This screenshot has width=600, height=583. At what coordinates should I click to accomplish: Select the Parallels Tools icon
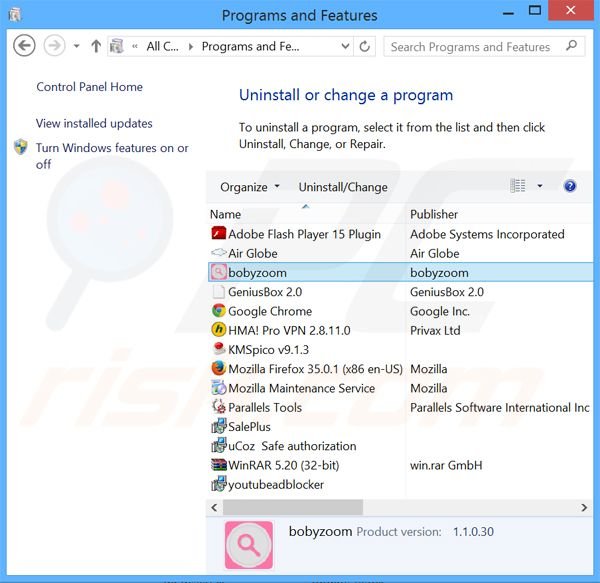click(218, 407)
